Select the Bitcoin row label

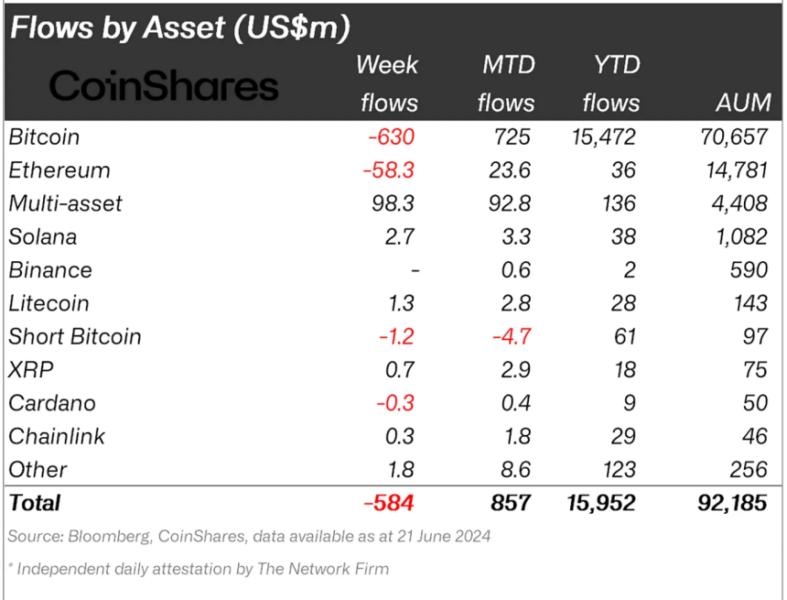[x=43, y=137]
